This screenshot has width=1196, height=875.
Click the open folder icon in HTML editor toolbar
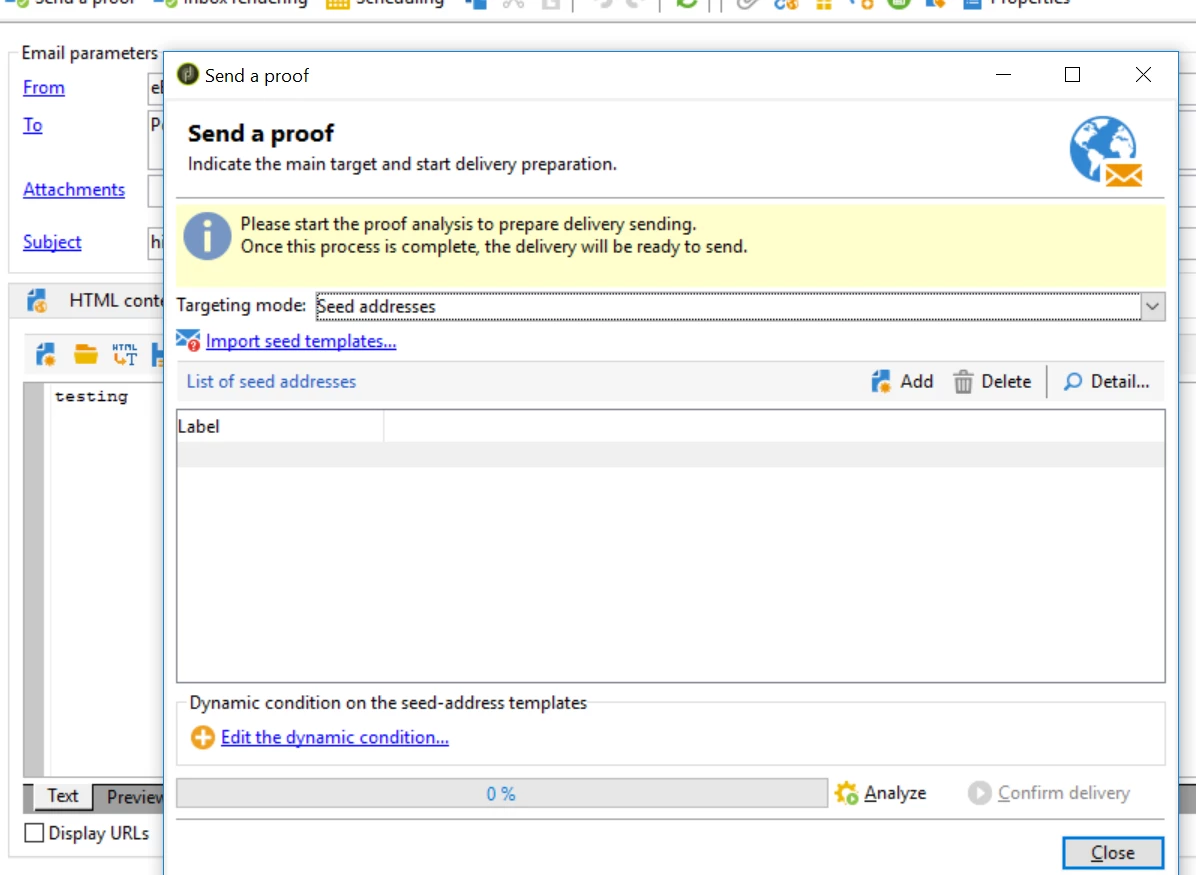pos(85,354)
